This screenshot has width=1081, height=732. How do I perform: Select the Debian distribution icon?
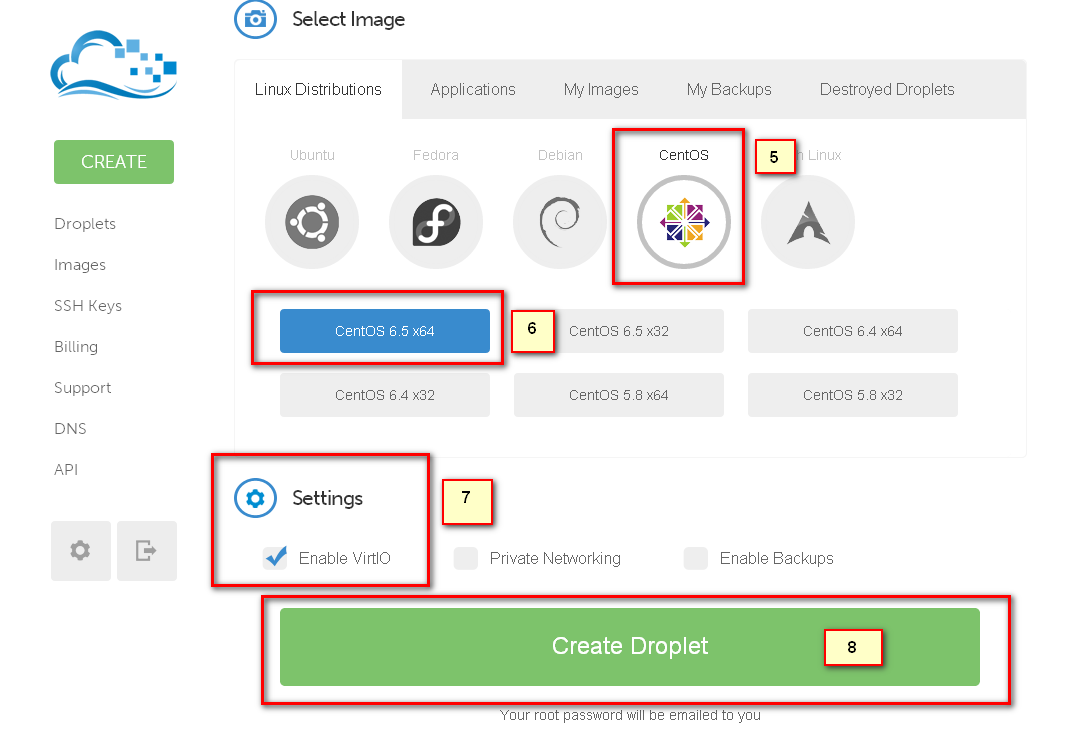click(560, 222)
